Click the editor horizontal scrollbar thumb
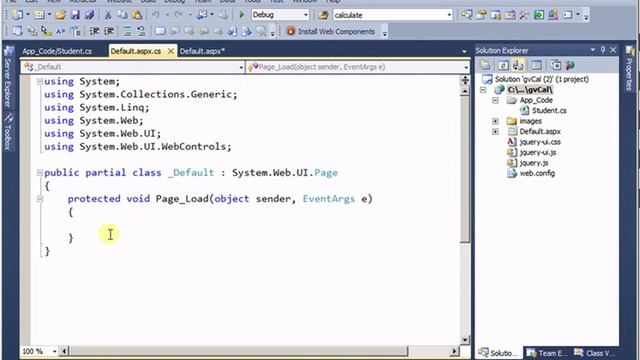 pyautogui.click(x=238, y=351)
